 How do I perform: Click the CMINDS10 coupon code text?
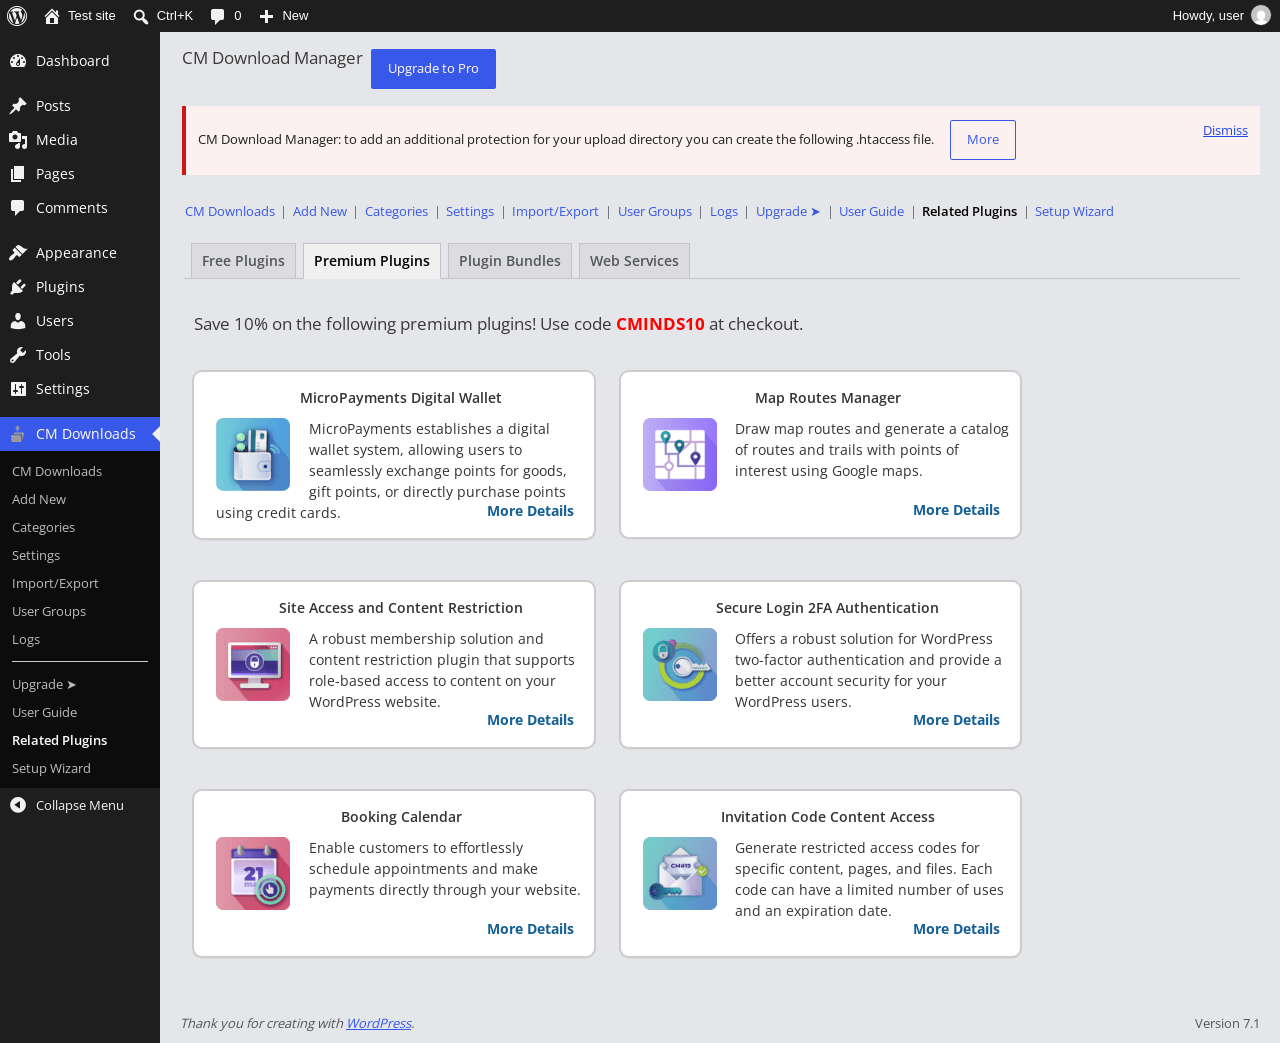coord(660,324)
